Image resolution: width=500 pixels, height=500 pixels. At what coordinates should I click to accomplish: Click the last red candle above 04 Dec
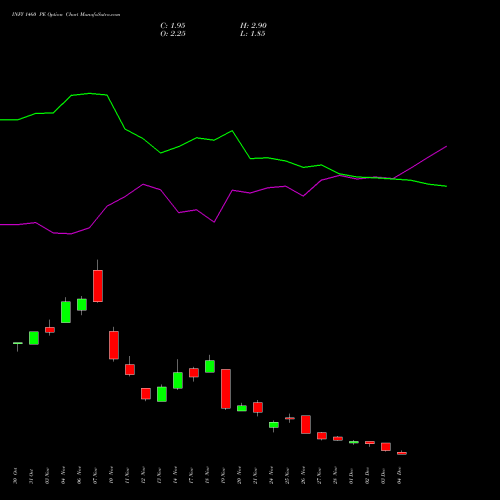point(402,453)
